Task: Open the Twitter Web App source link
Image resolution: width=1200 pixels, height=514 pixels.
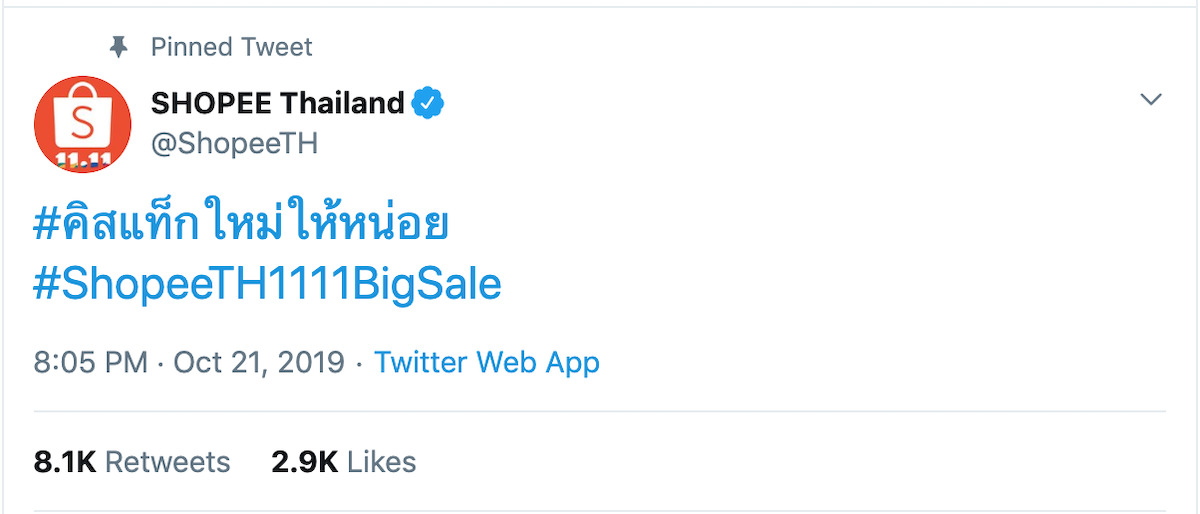Action: 487,361
